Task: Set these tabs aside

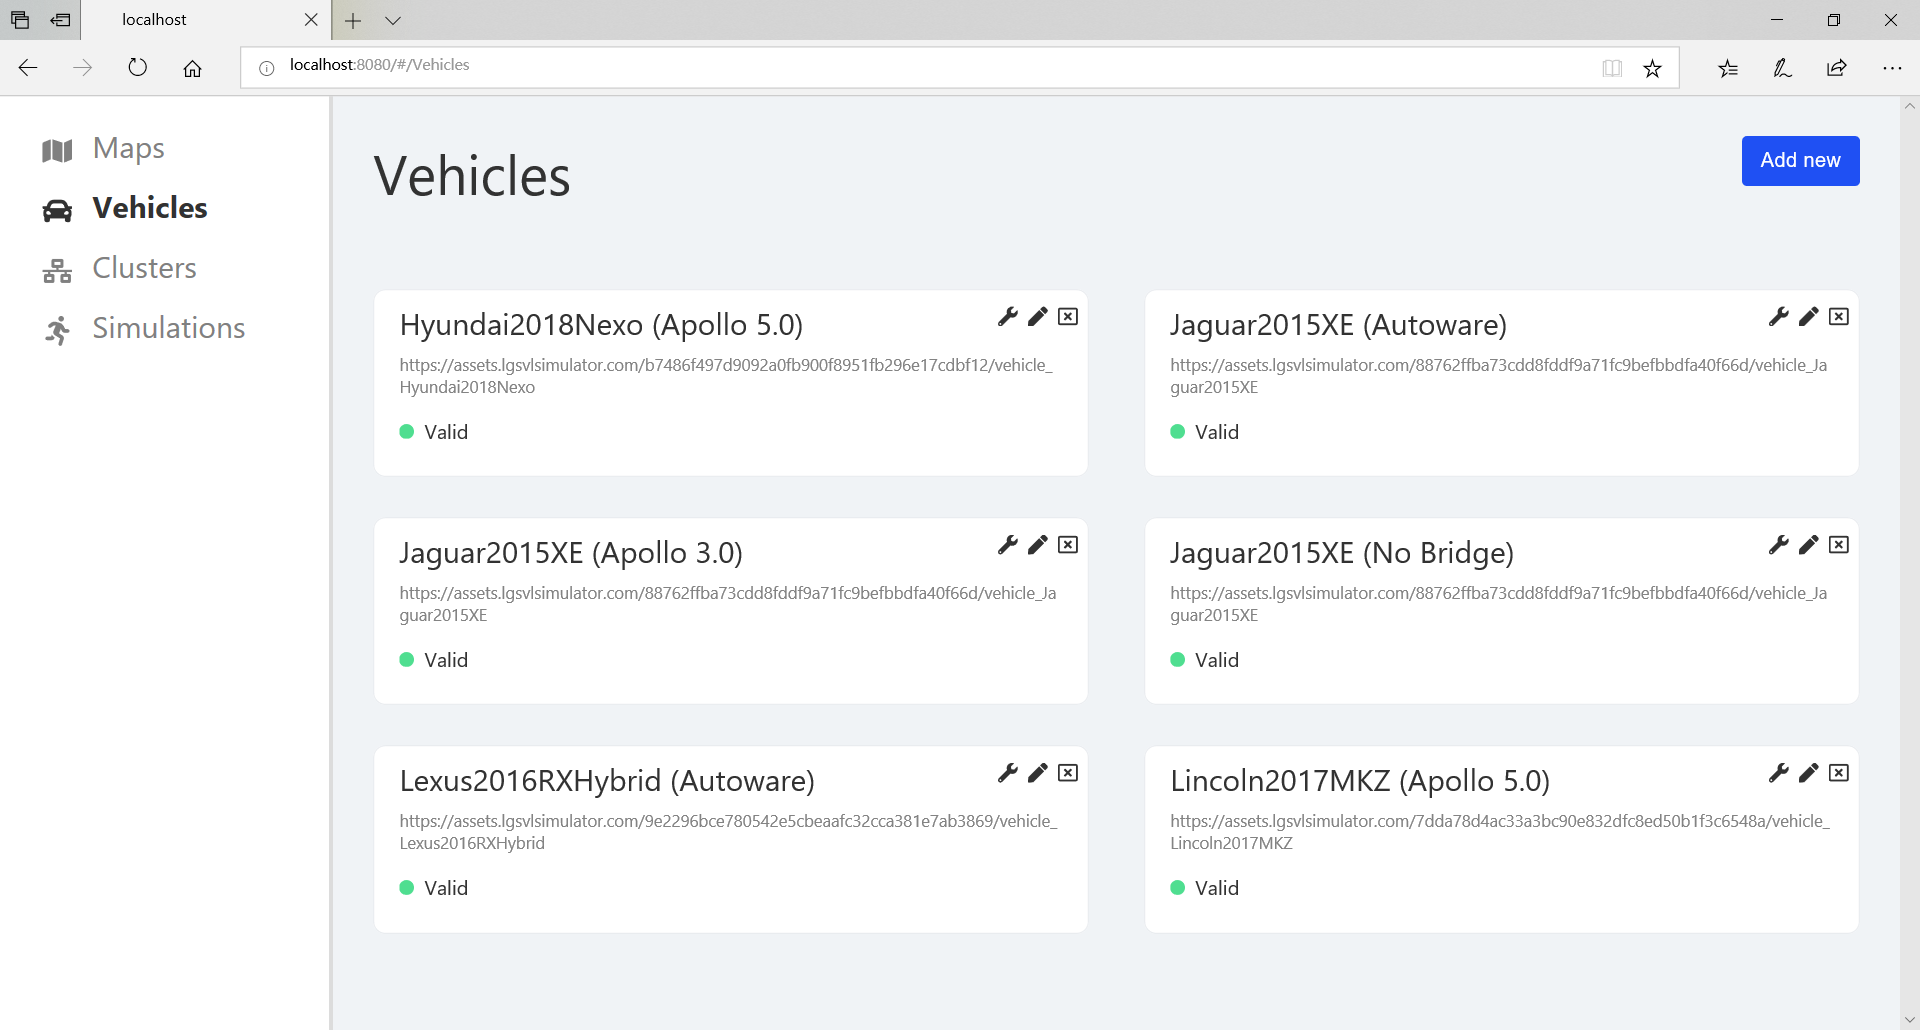Action: coord(61,20)
